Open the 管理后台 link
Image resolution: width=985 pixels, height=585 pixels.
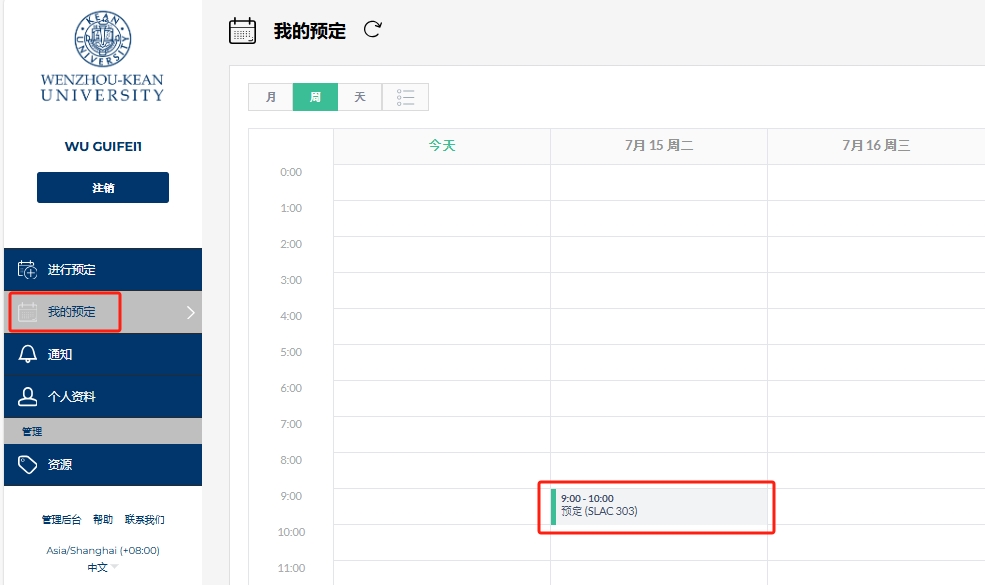click(x=62, y=520)
